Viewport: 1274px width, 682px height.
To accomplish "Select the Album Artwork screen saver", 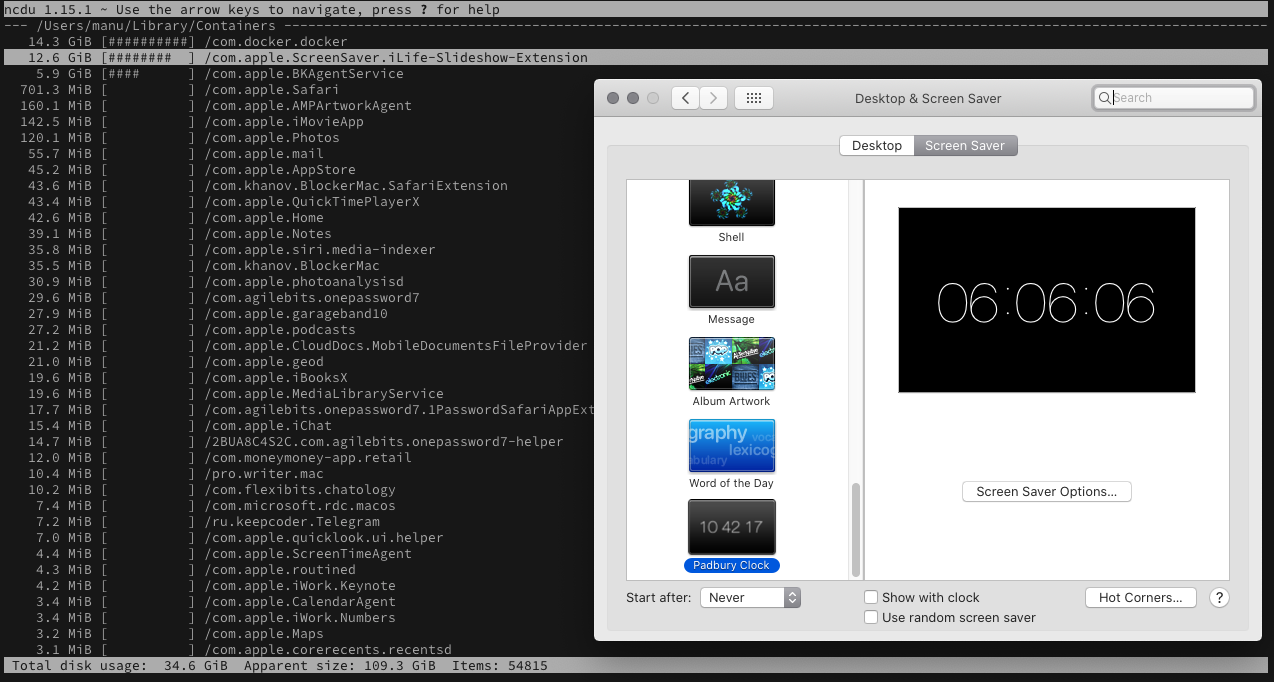I will click(x=731, y=364).
